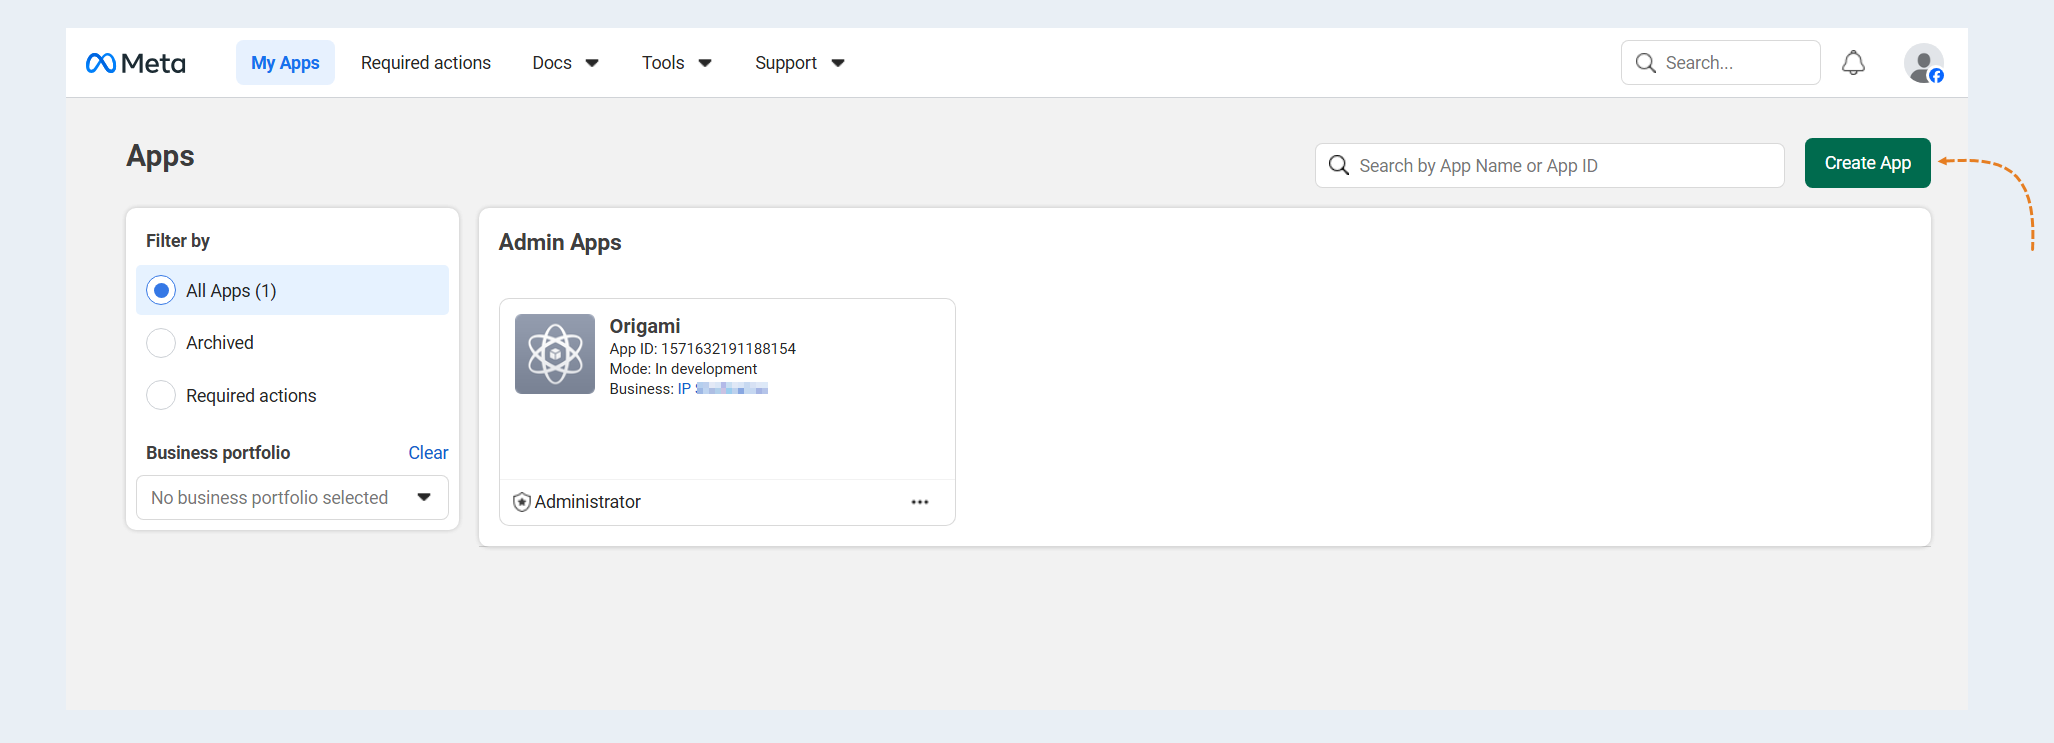Click the Apps page heading
Image resolution: width=2054 pixels, height=743 pixels.
click(160, 156)
